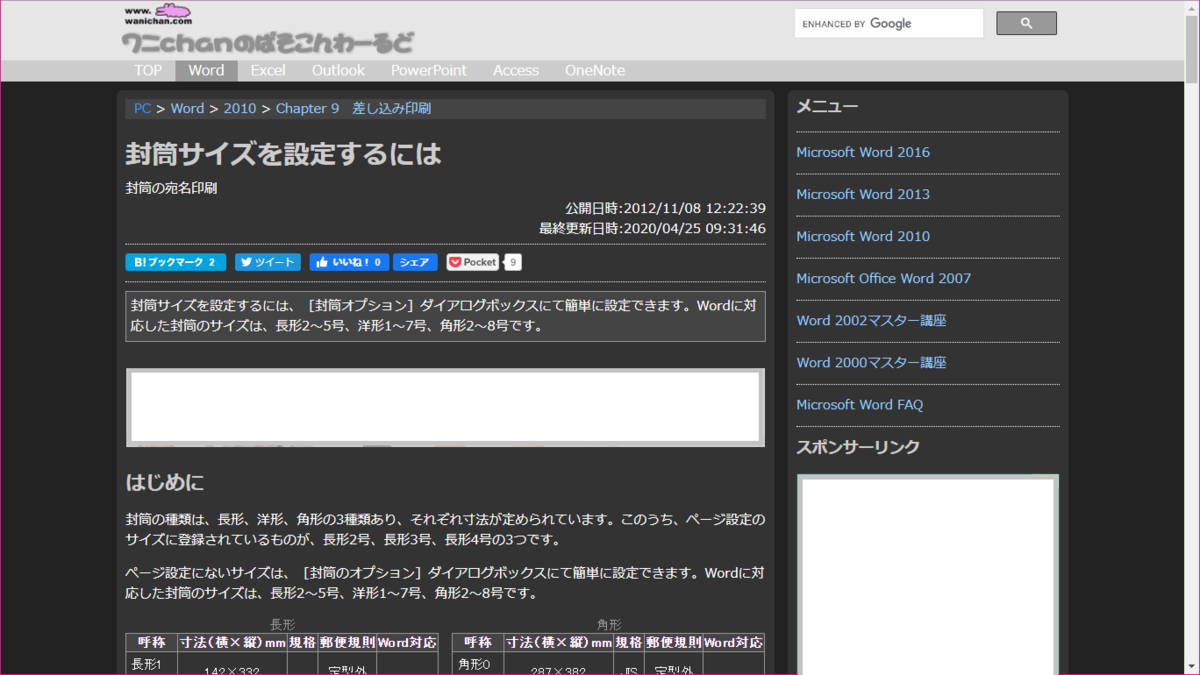Open Word 2002マスター講座 link
Viewport: 1200px width, 675px height.
[x=871, y=320]
